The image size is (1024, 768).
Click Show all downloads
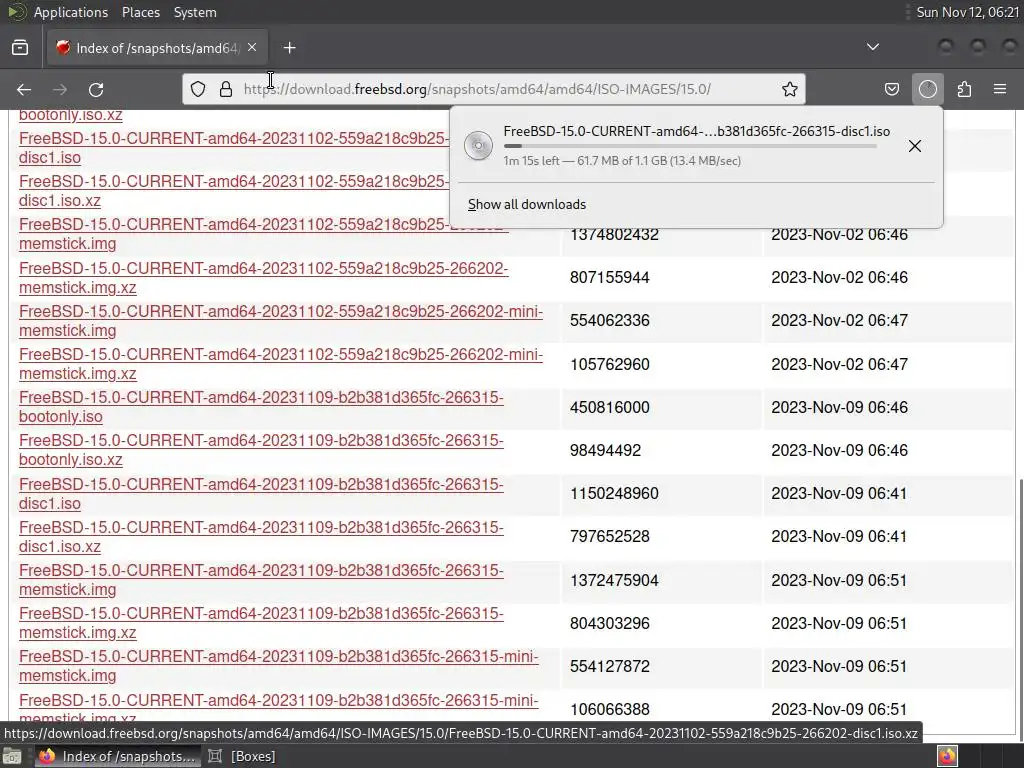point(526,204)
